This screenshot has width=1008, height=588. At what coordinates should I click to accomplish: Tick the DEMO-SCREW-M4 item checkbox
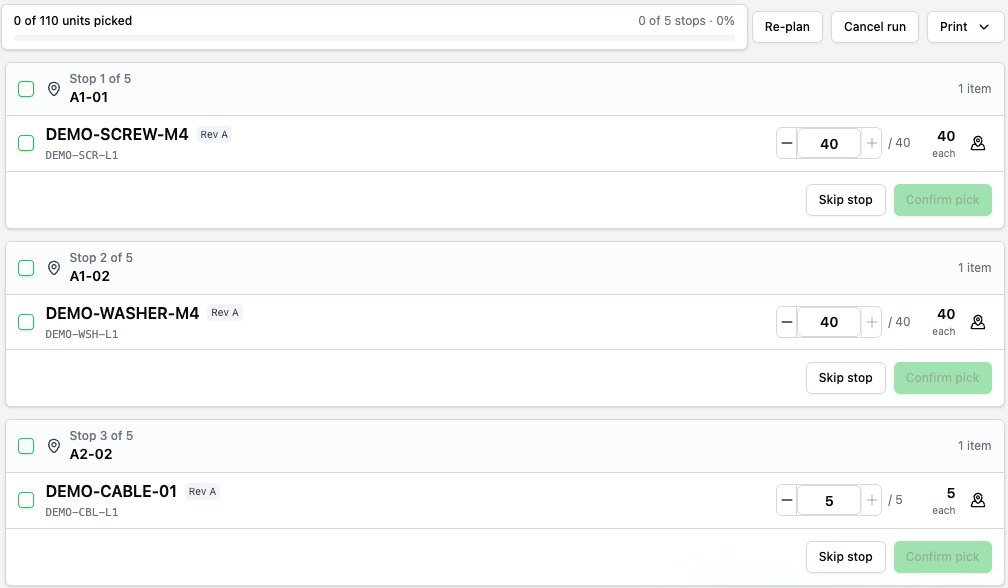26,143
